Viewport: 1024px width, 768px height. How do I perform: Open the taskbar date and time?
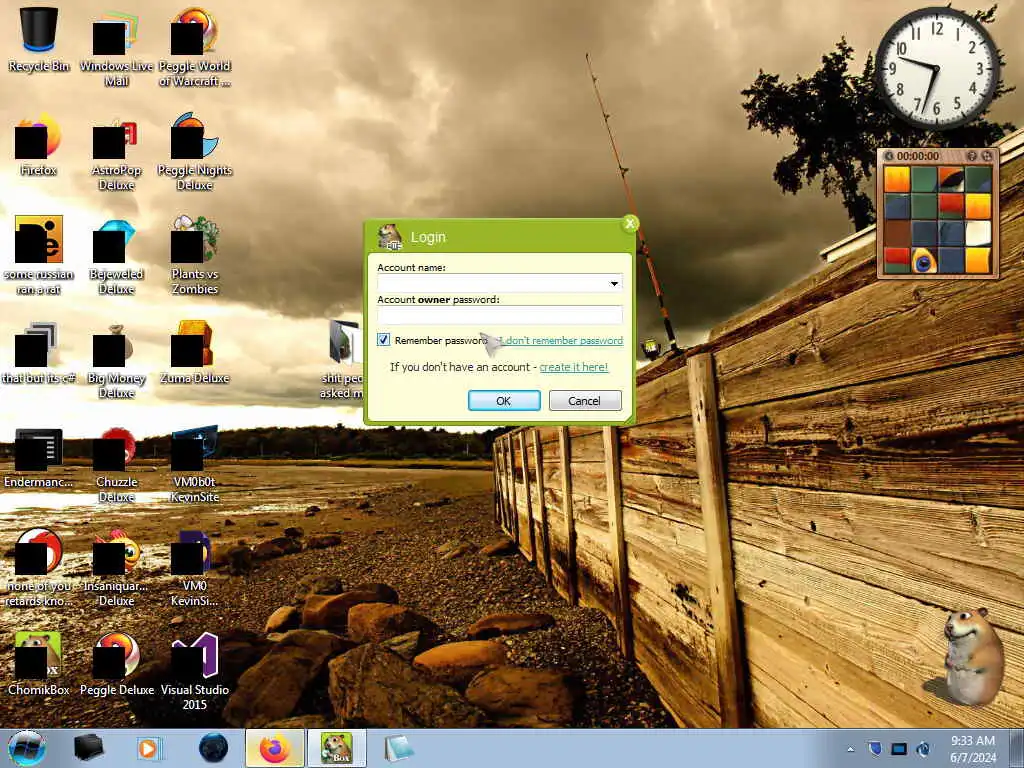[x=973, y=749]
